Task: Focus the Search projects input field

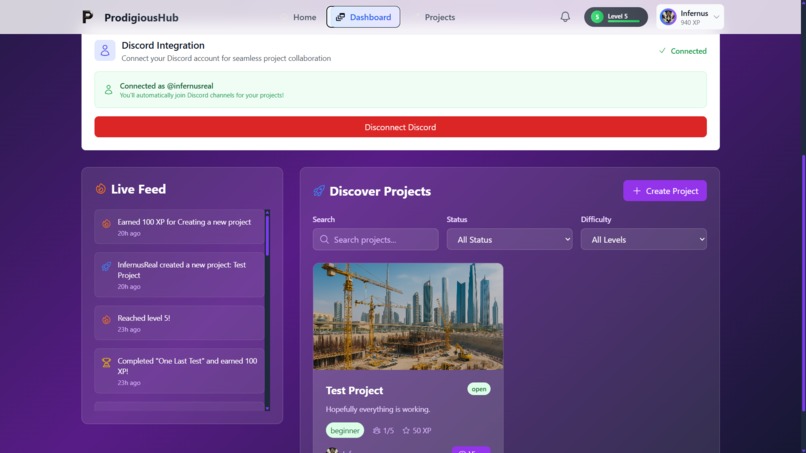Action: (x=376, y=239)
